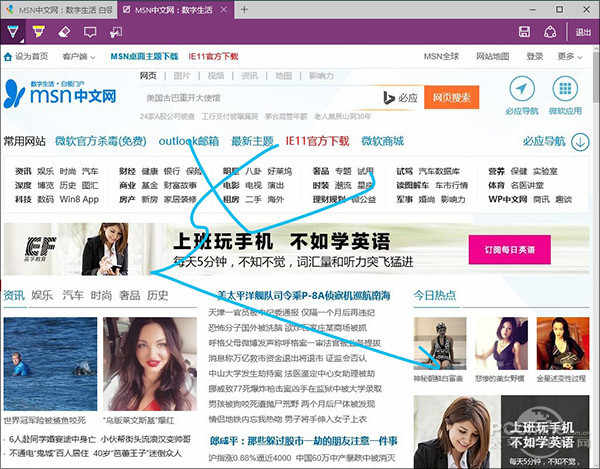Viewport: 600px width, 469px height.
Task: Save the web note
Action: click(x=524, y=31)
